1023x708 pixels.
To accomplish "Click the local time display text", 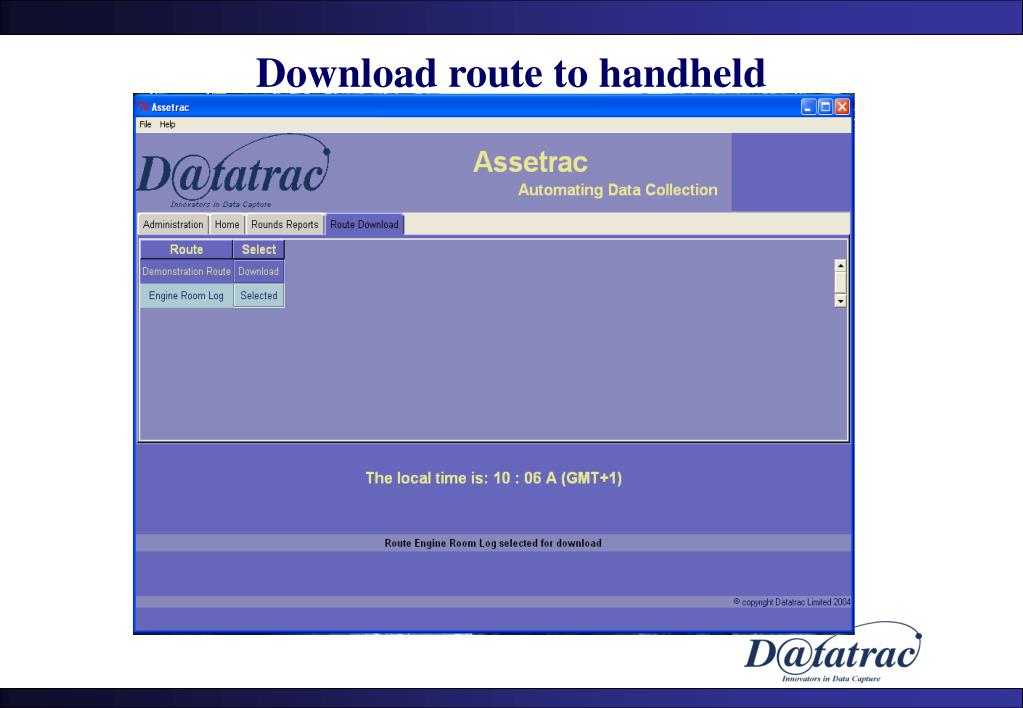I will point(493,478).
